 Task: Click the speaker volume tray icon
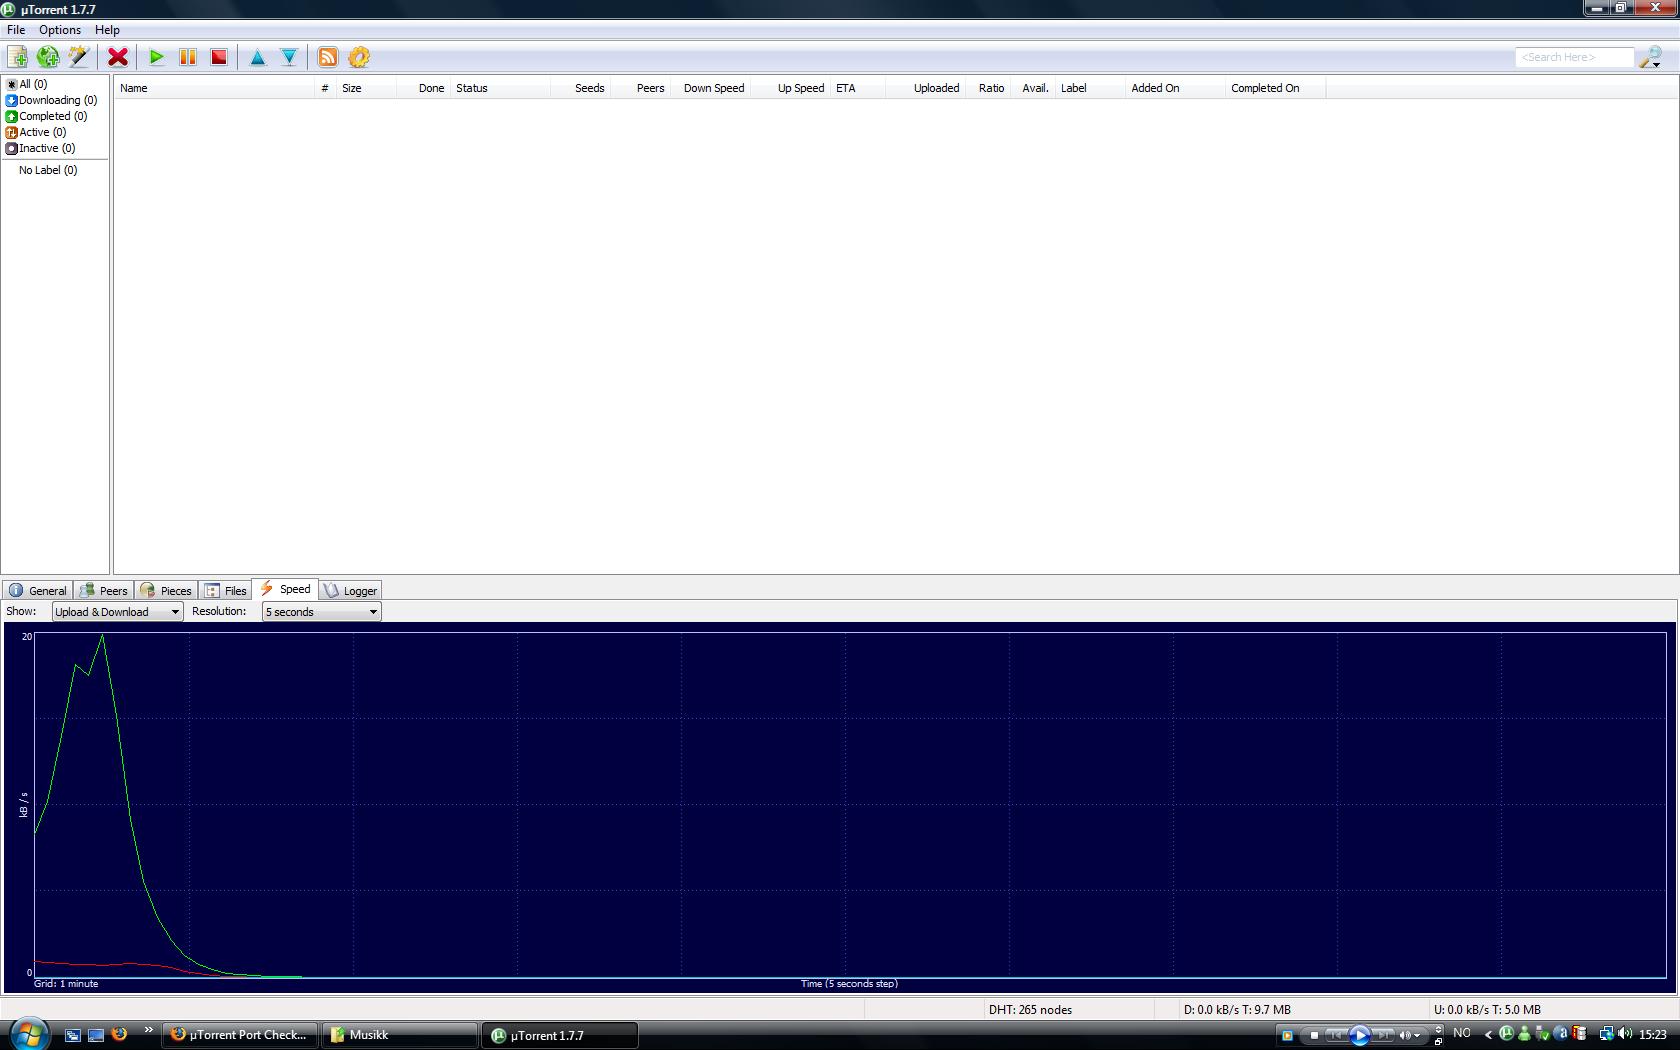coord(1625,1034)
